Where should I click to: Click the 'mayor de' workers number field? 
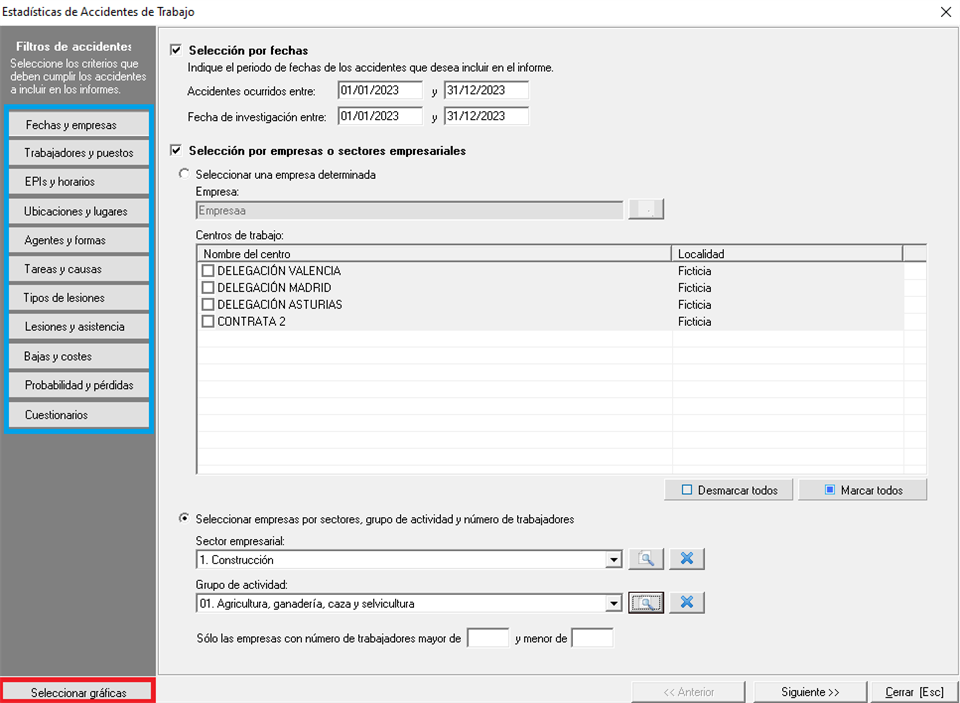pos(488,638)
